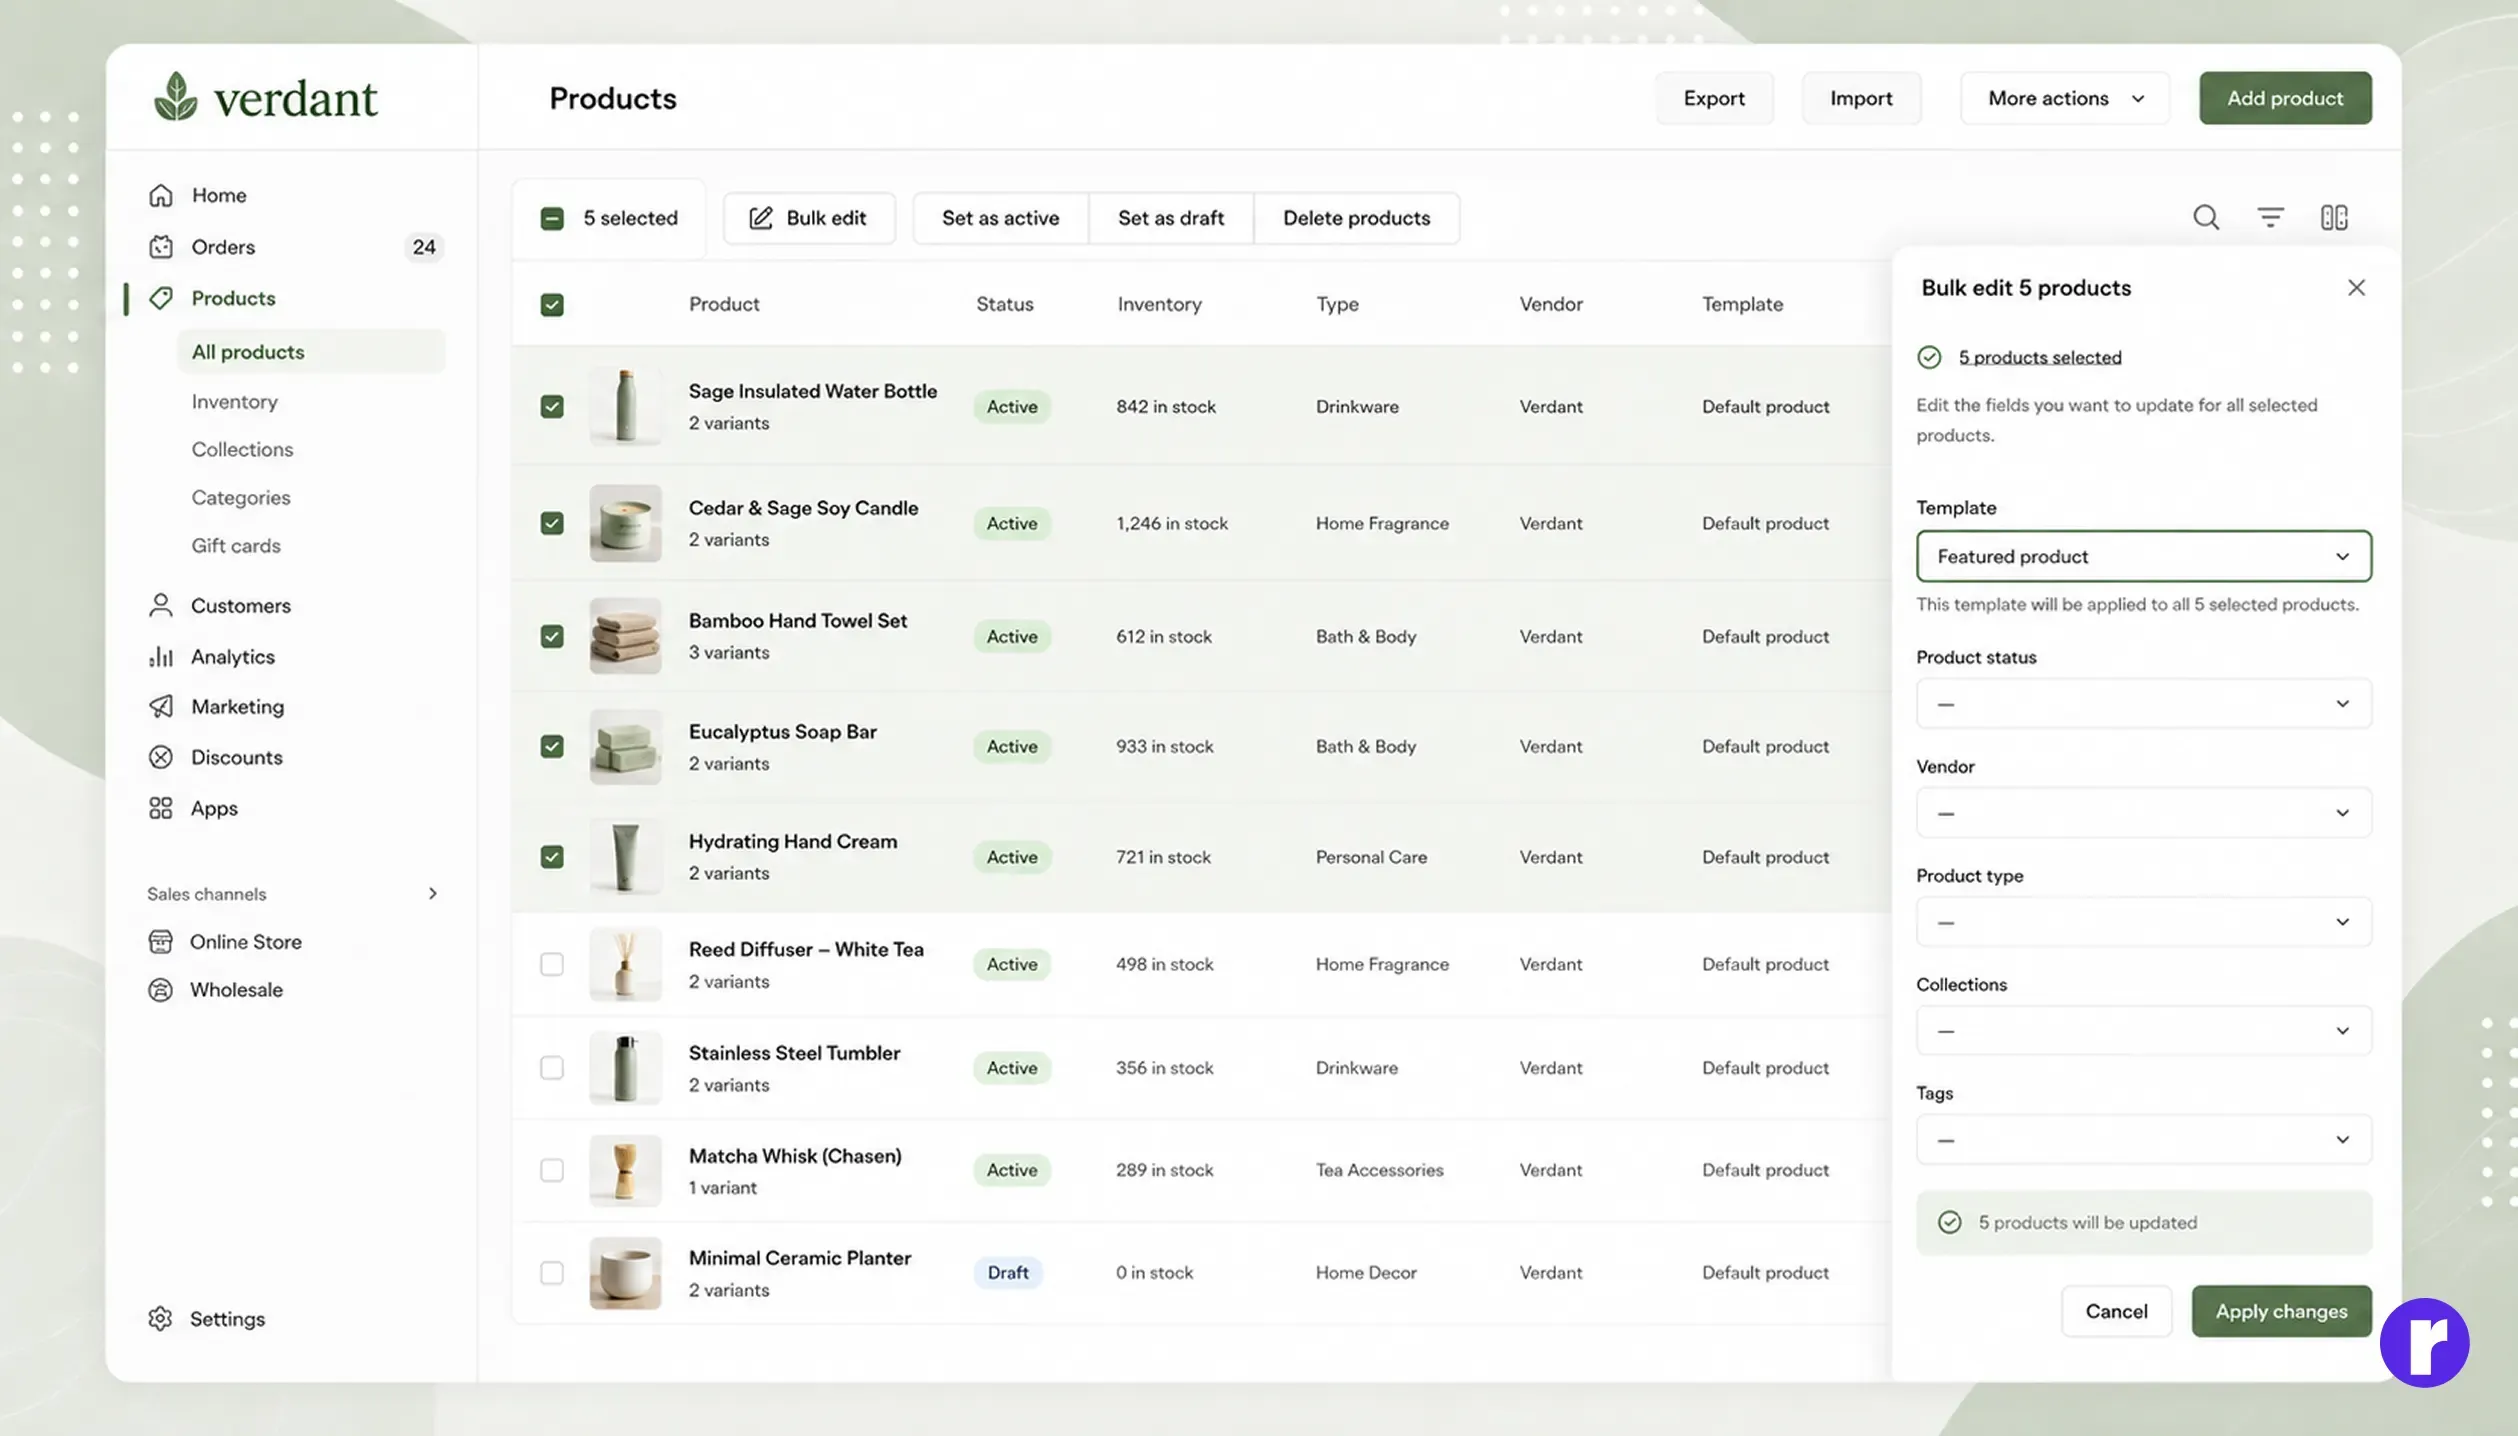Cancel the bulk edit

2116,1311
